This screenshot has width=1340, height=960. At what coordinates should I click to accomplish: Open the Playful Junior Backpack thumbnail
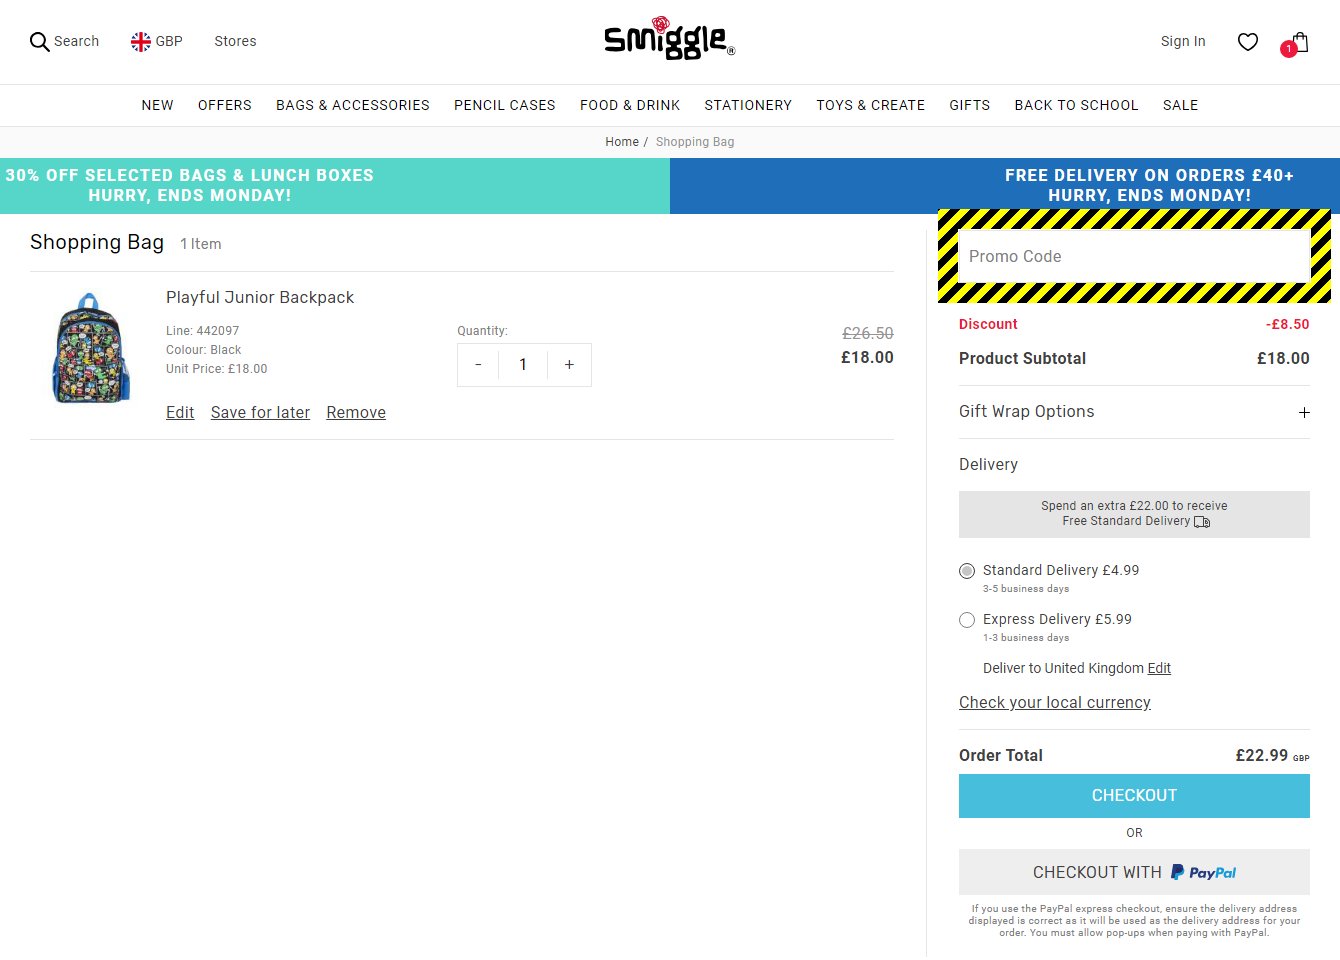(91, 347)
